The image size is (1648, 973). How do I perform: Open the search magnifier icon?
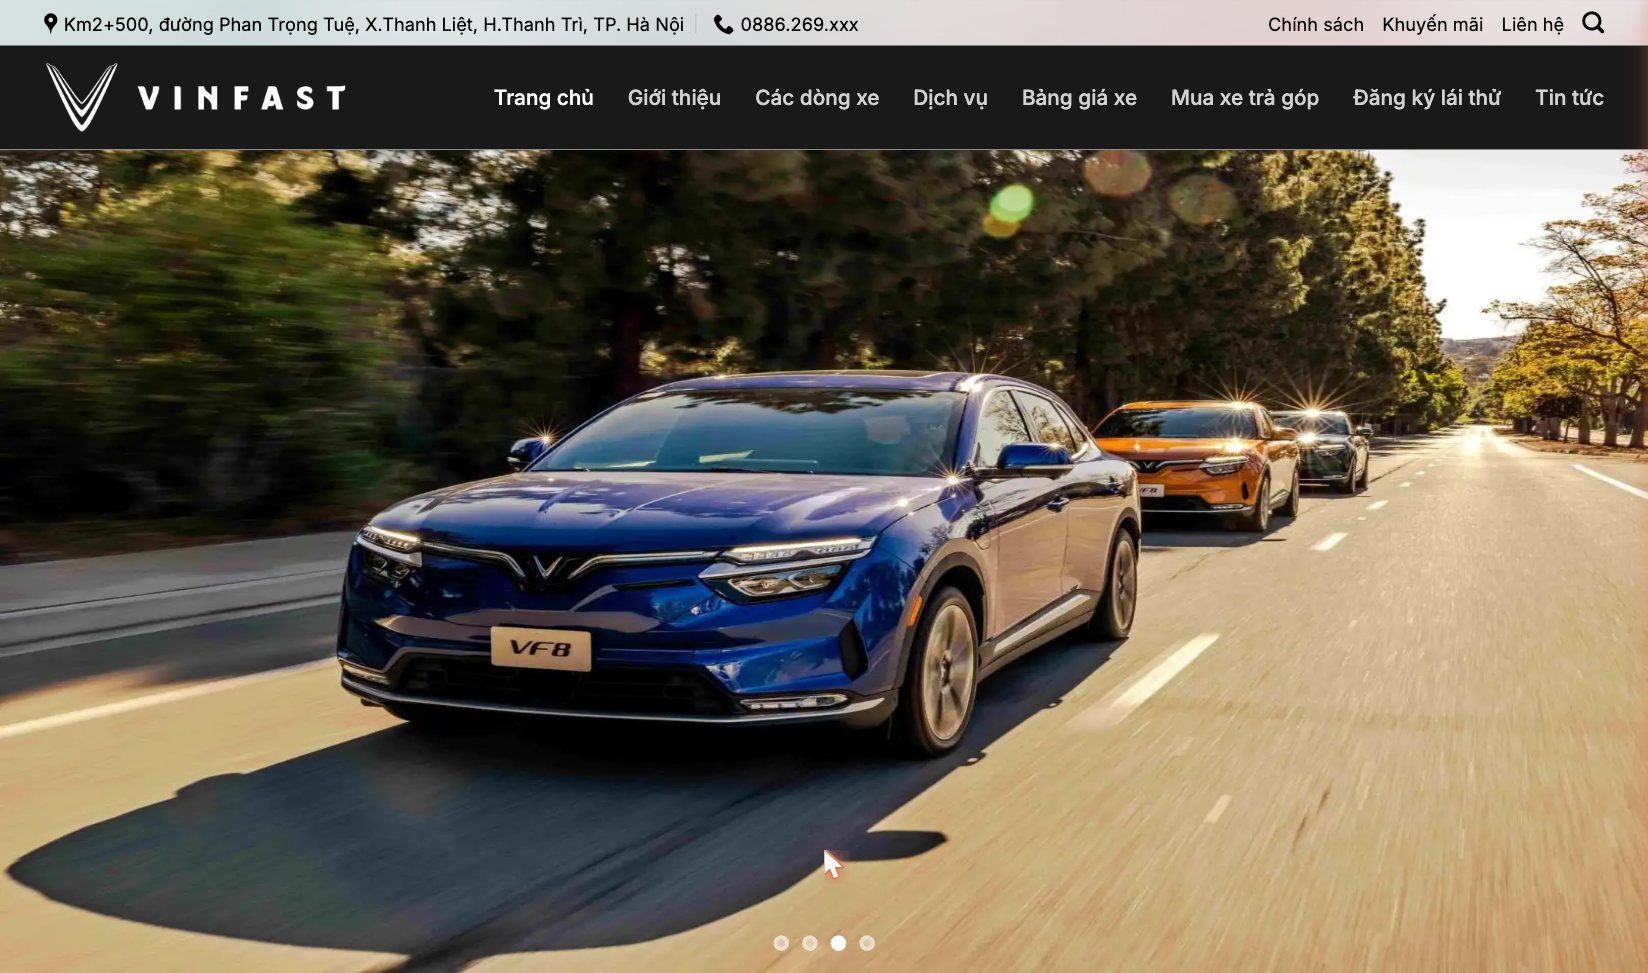(x=1593, y=23)
